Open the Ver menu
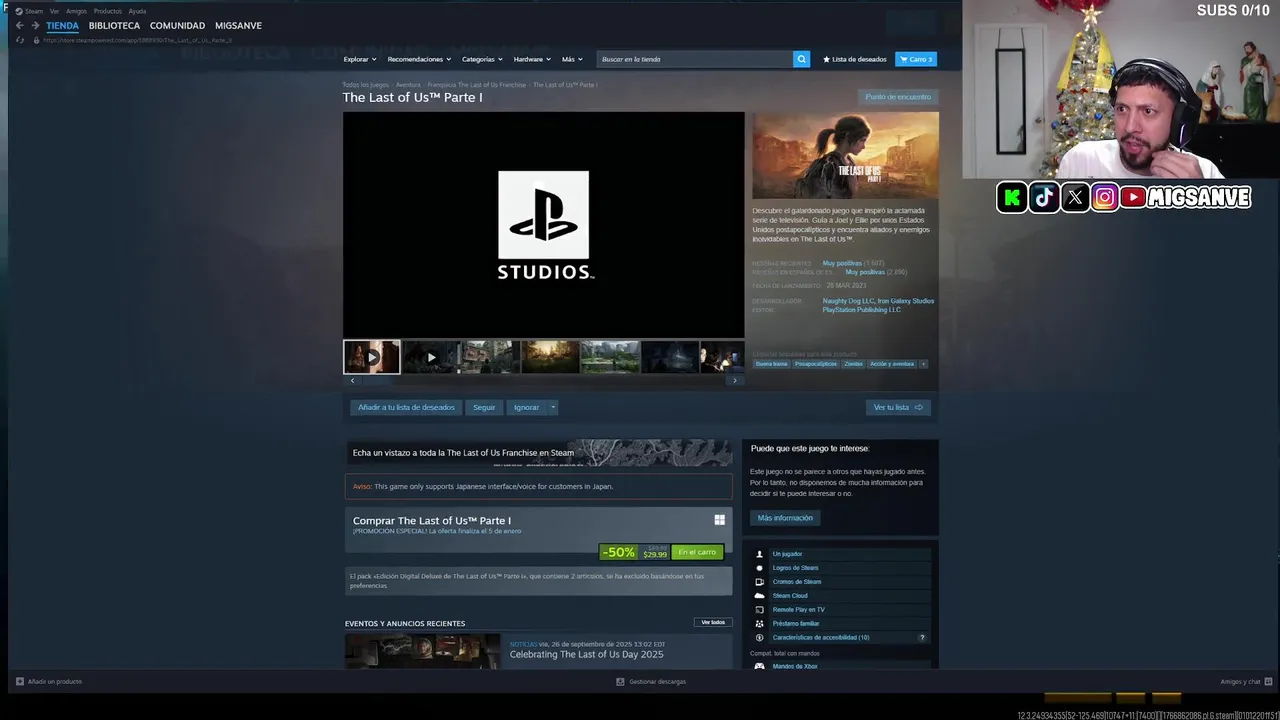 click(x=54, y=11)
